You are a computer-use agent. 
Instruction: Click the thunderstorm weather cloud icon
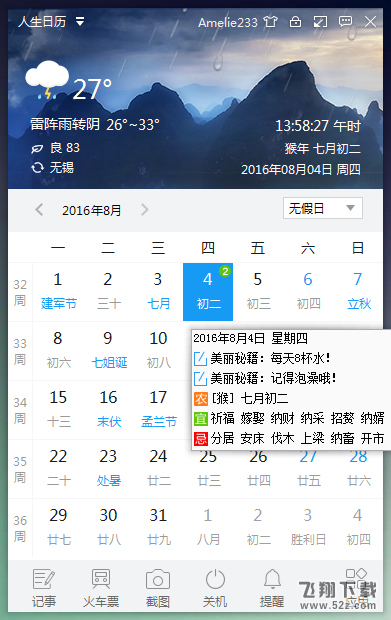coord(47,79)
